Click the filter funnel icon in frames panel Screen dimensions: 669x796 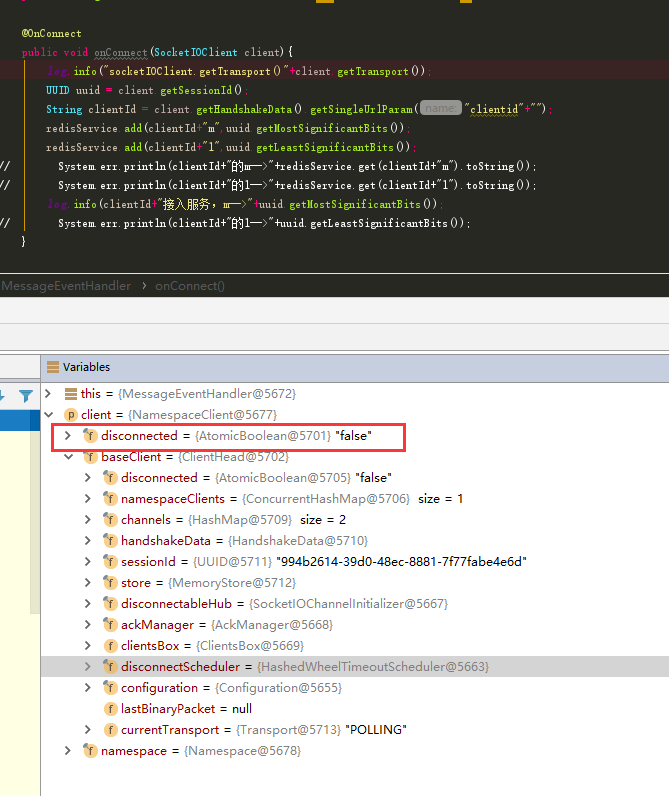(x=26, y=396)
